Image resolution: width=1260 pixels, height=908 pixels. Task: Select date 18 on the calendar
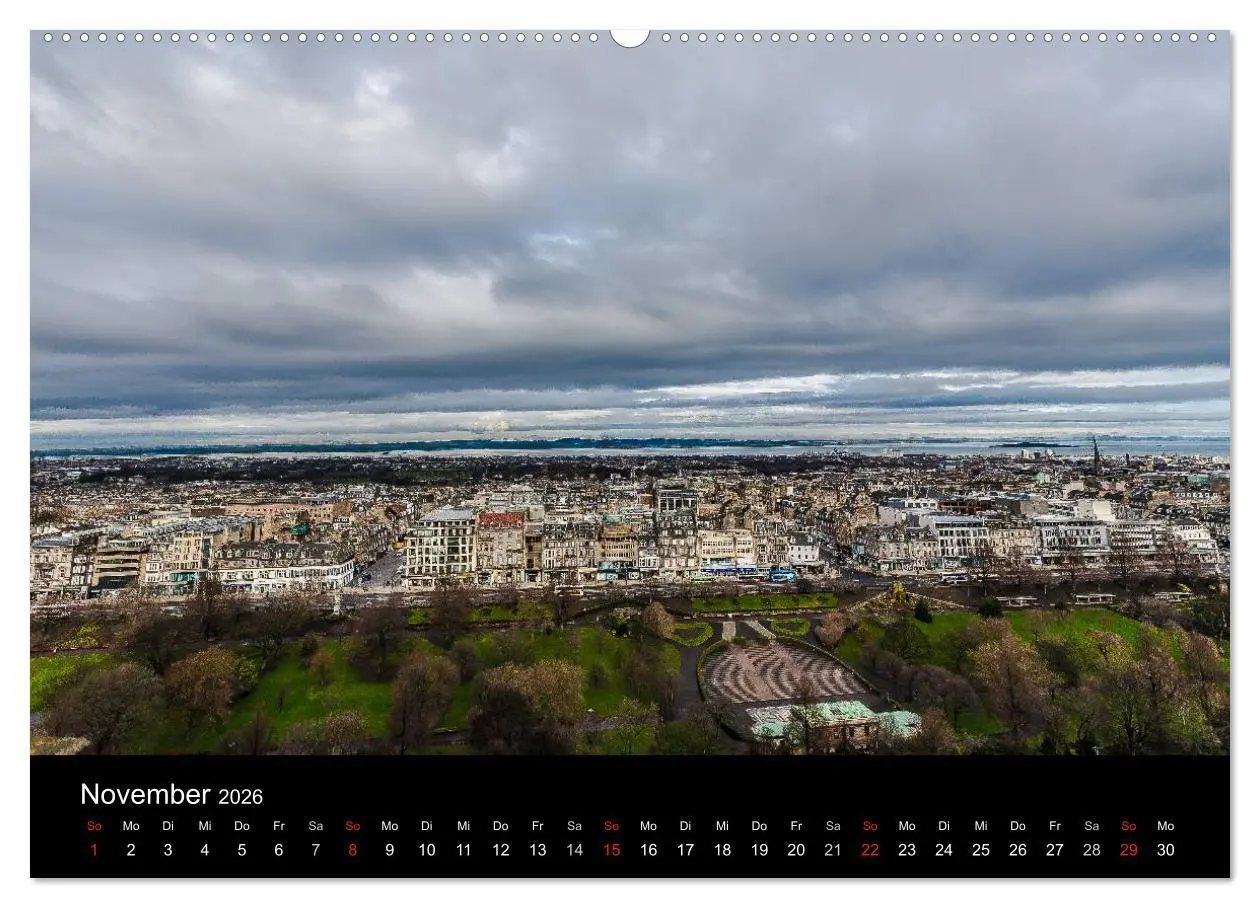[x=722, y=850]
